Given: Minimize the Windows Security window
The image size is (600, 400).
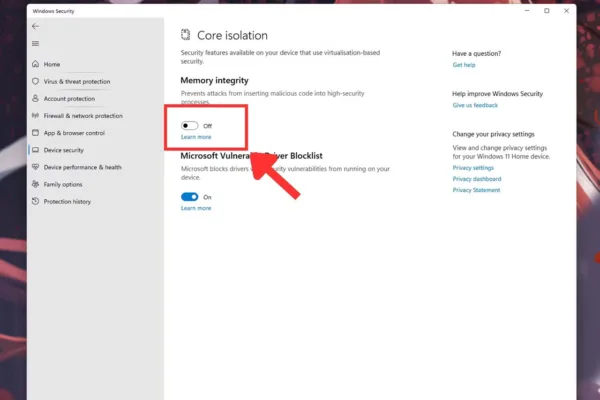Looking at the screenshot, I should coord(527,11).
